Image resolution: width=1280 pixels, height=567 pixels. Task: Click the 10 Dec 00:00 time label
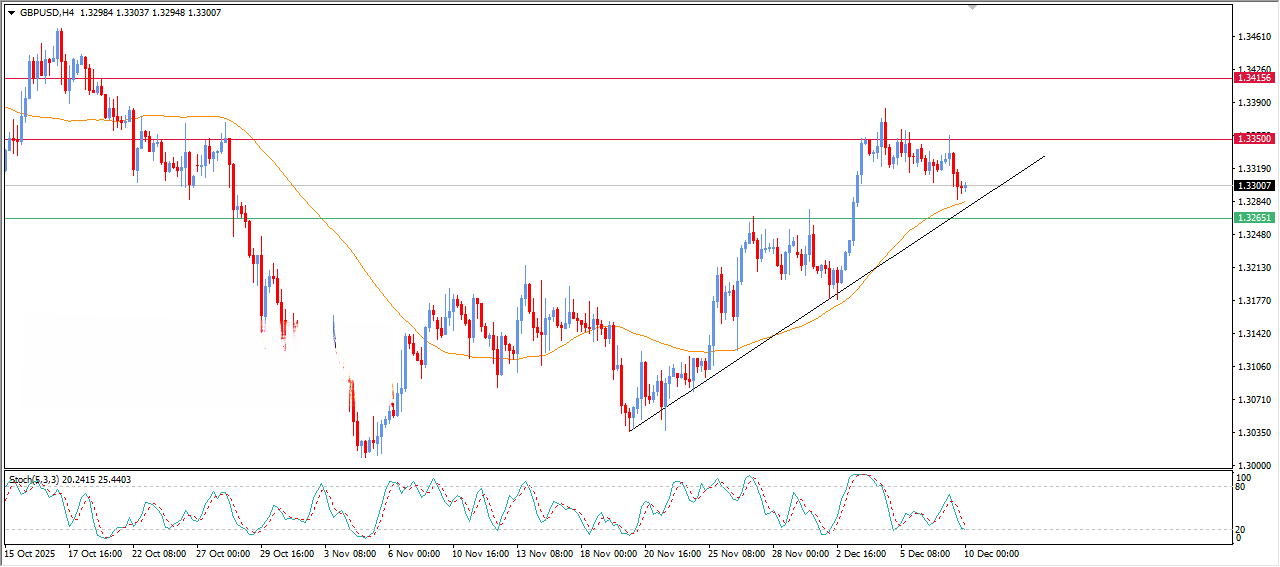(991, 553)
